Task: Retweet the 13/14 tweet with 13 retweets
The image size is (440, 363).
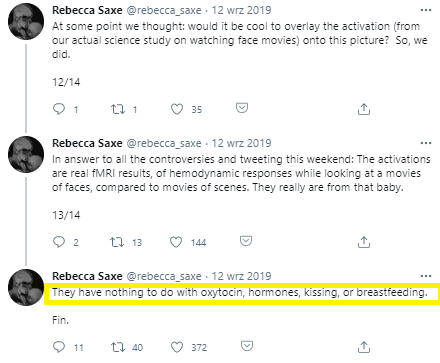Action: [117, 242]
